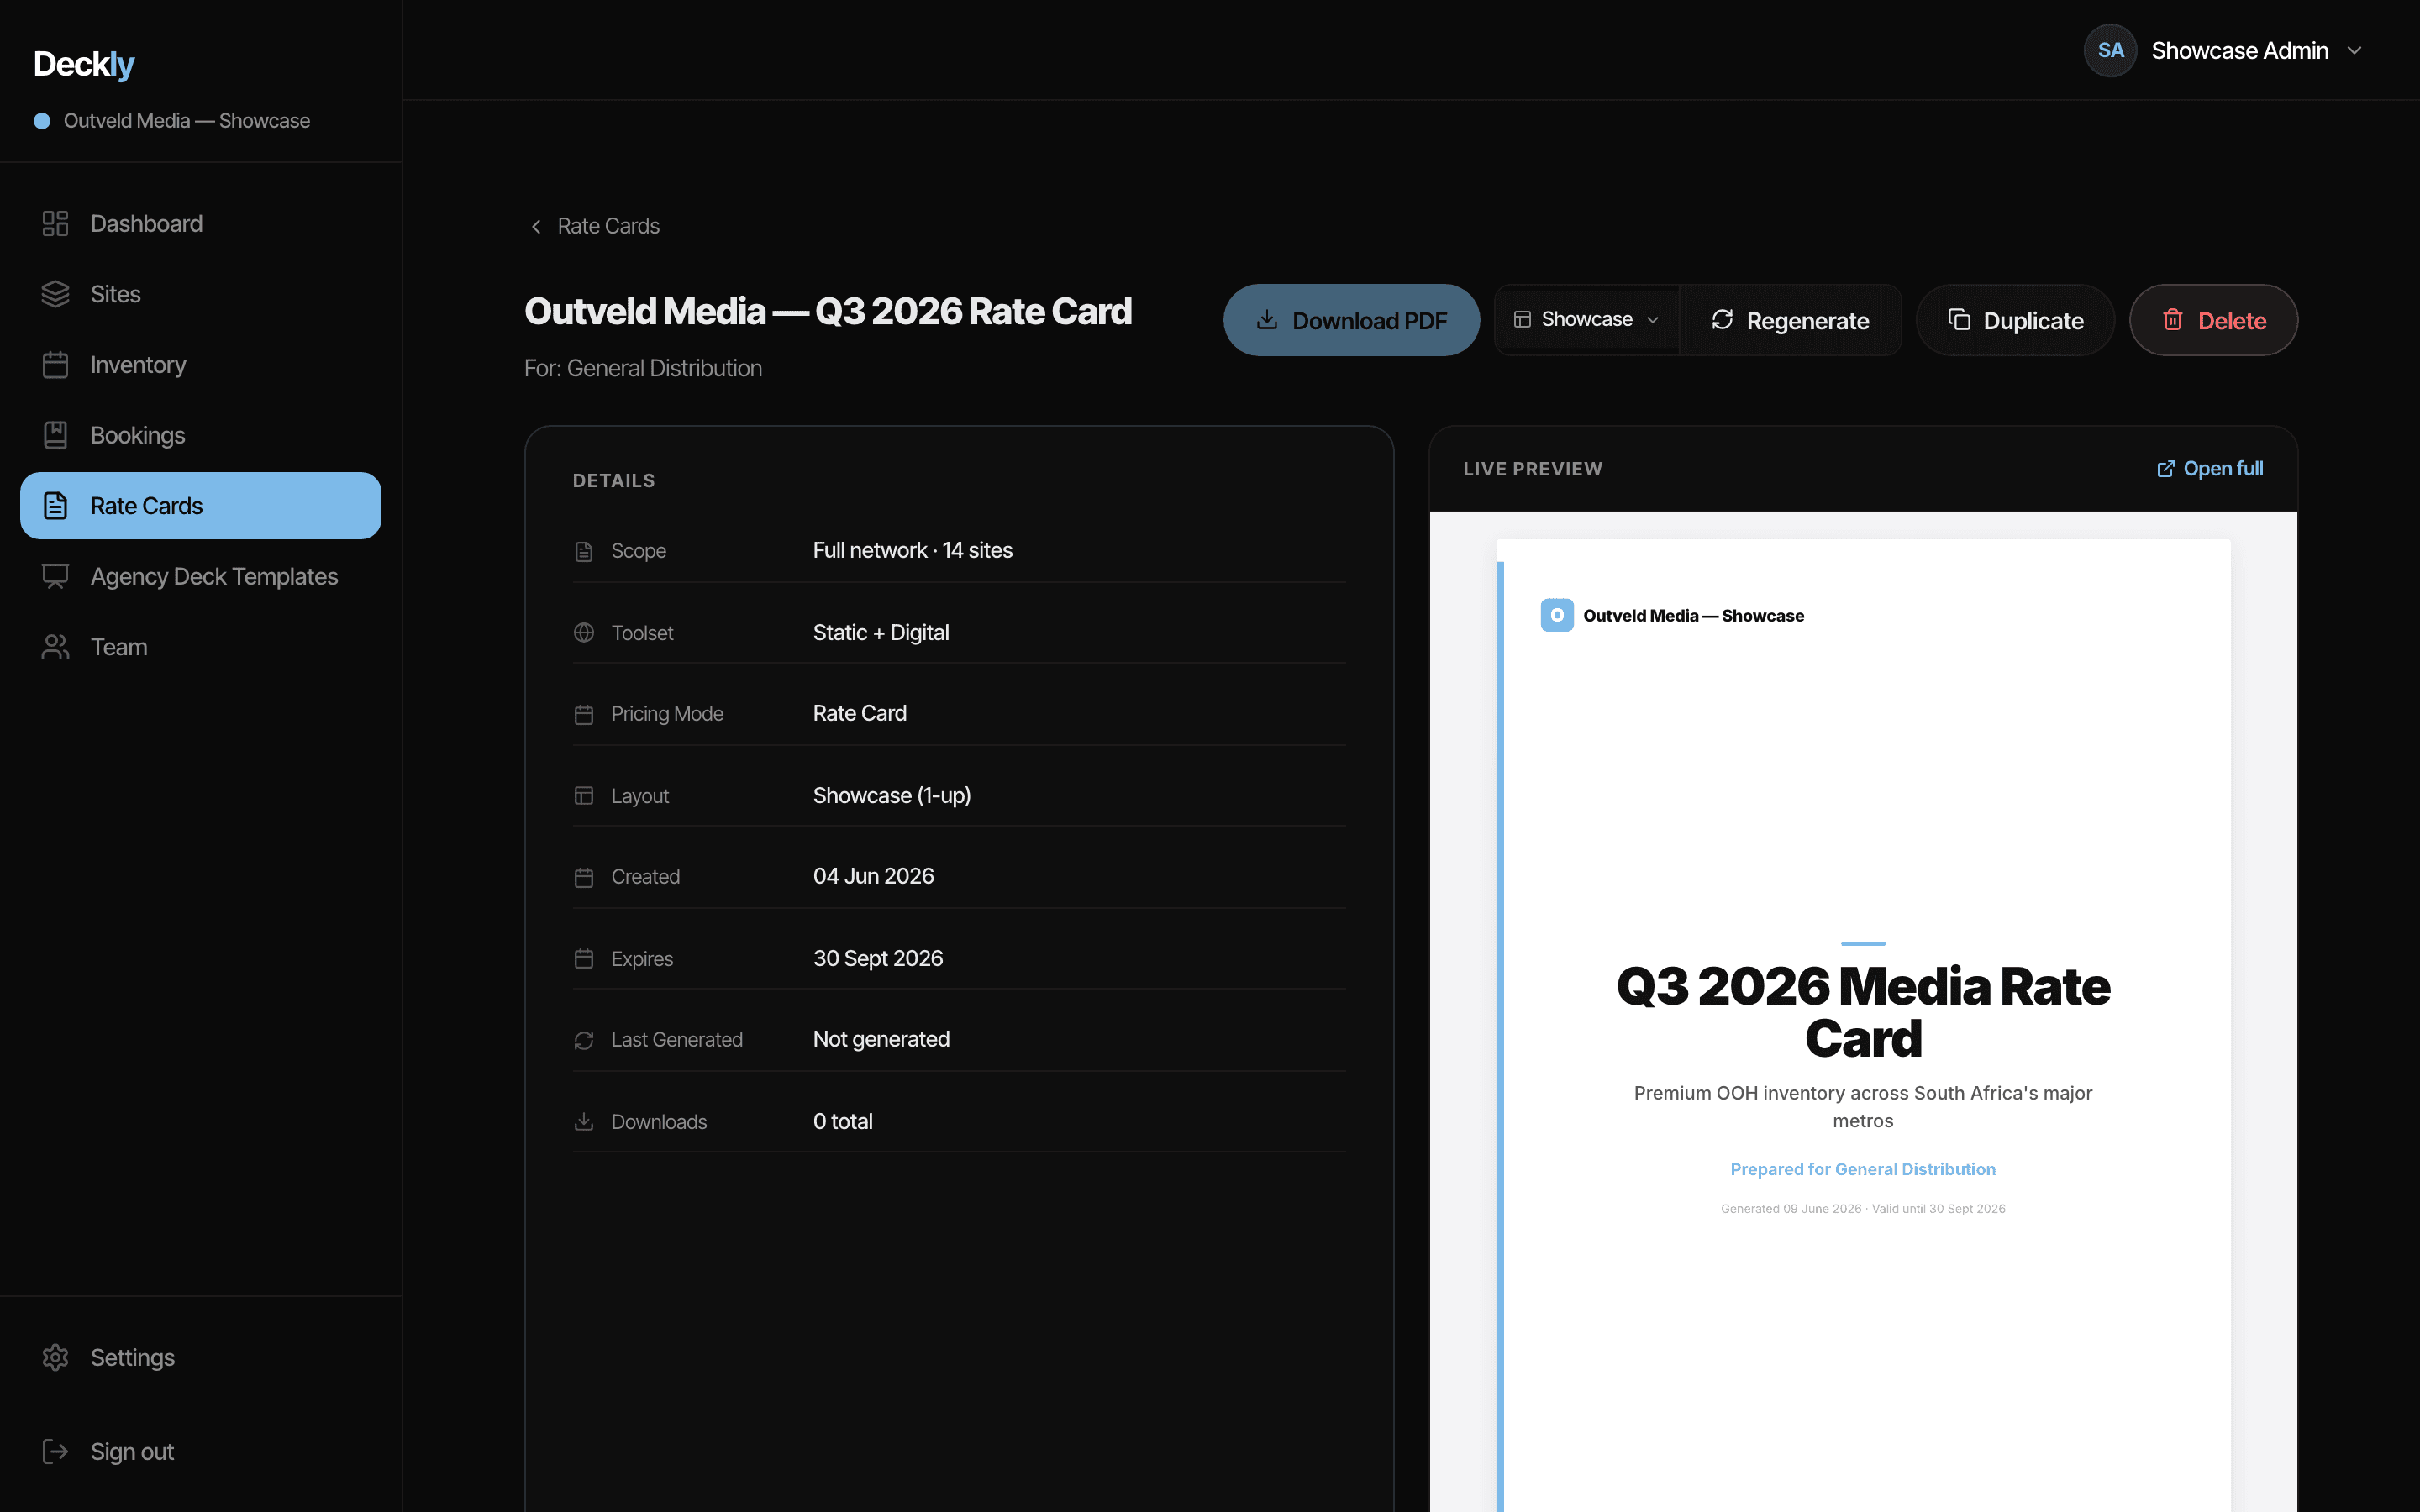Viewport: 2420px width, 1512px height.
Task: Go back via Rate Cards breadcrumb chevron
Action: [536, 226]
